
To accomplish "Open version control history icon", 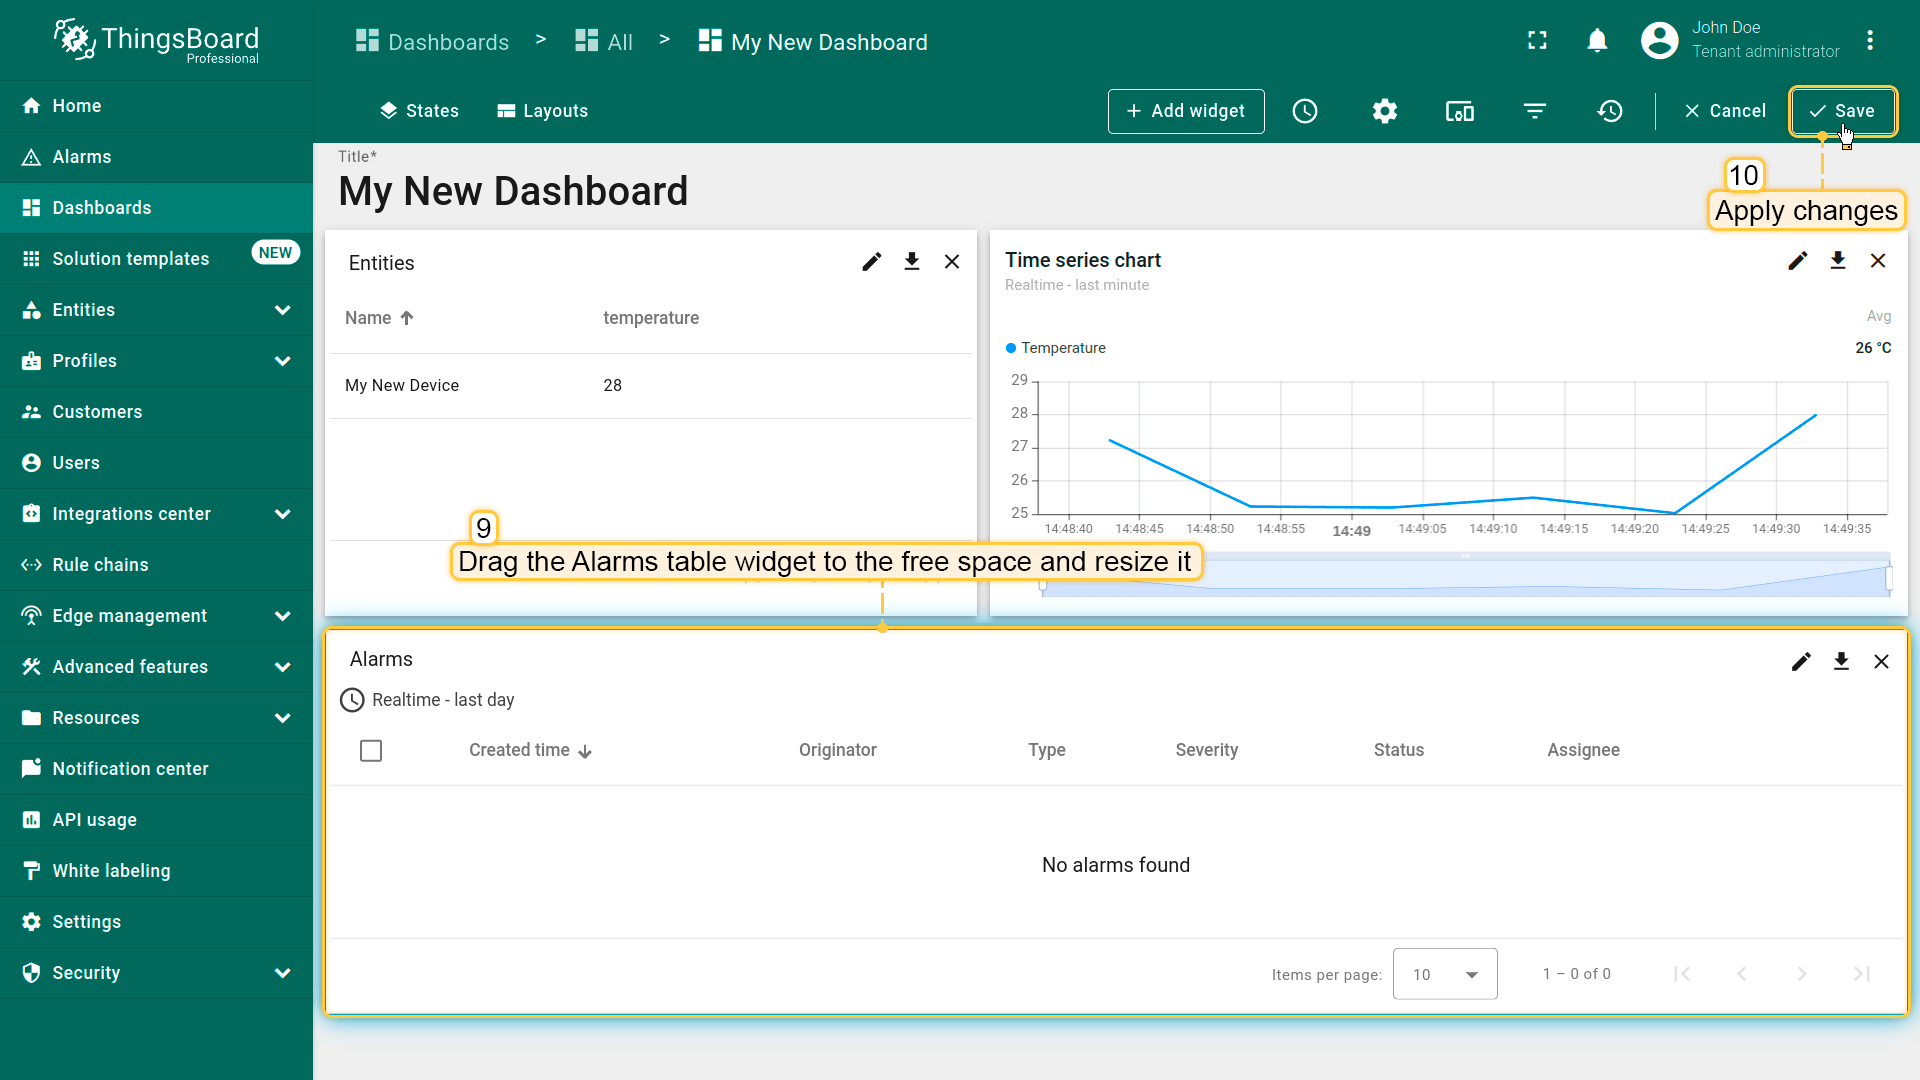I will click(x=1610, y=111).
